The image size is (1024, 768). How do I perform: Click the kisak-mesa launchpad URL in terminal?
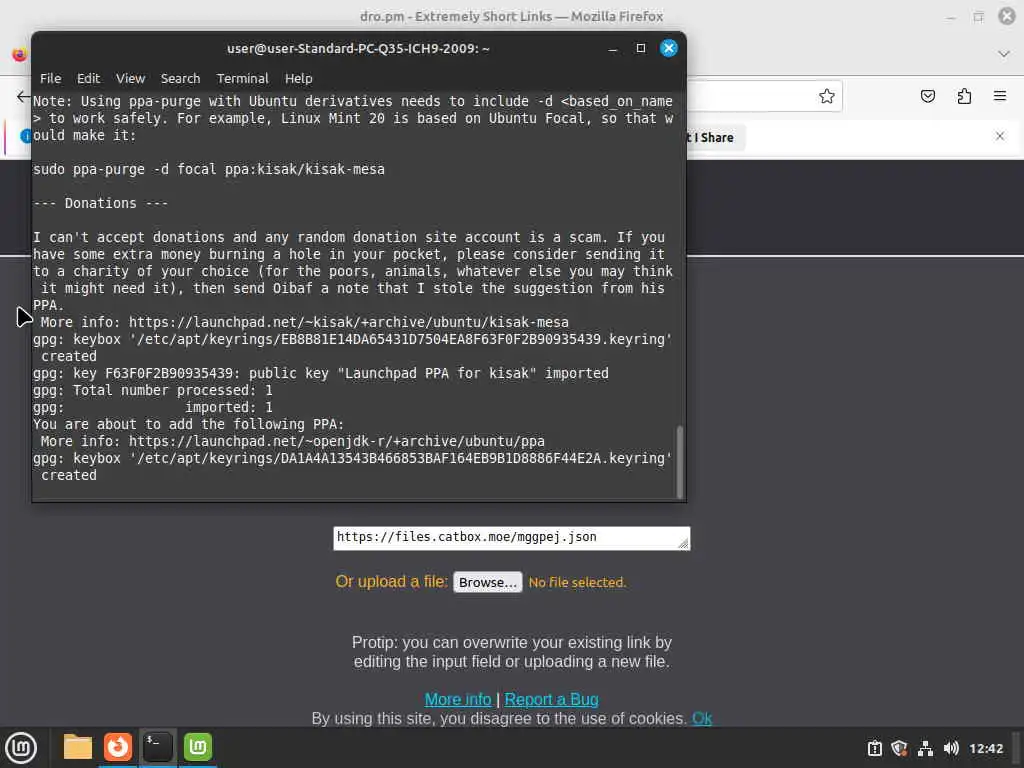pos(349,322)
